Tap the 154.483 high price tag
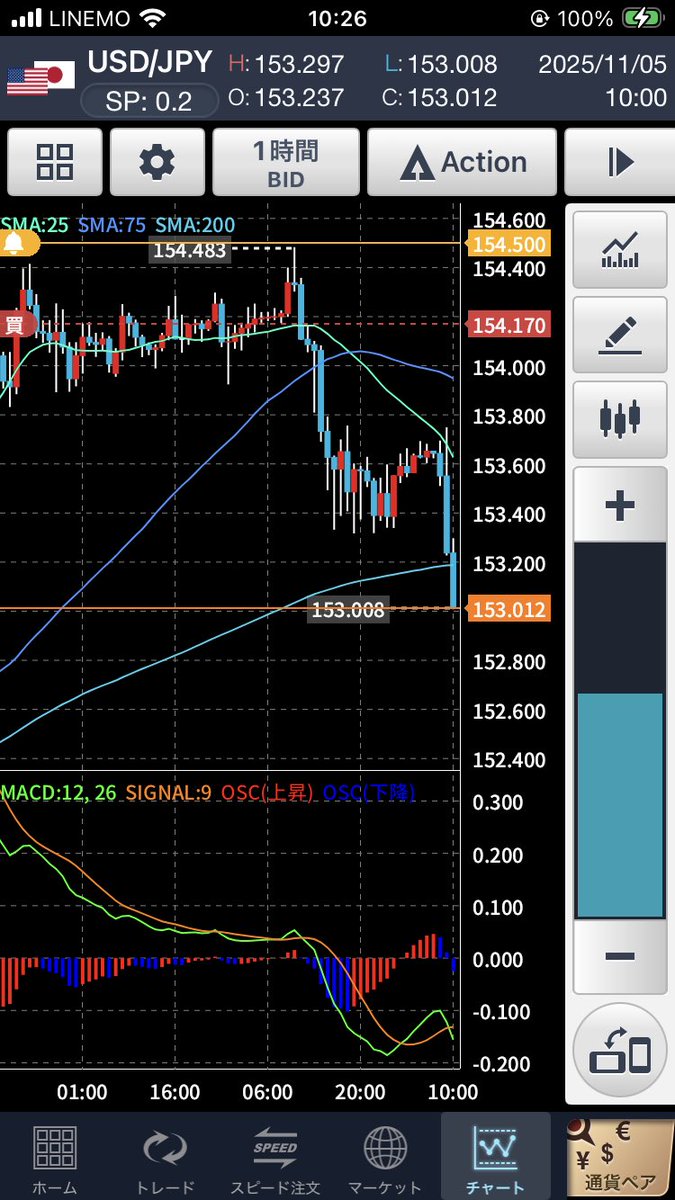 [190, 250]
